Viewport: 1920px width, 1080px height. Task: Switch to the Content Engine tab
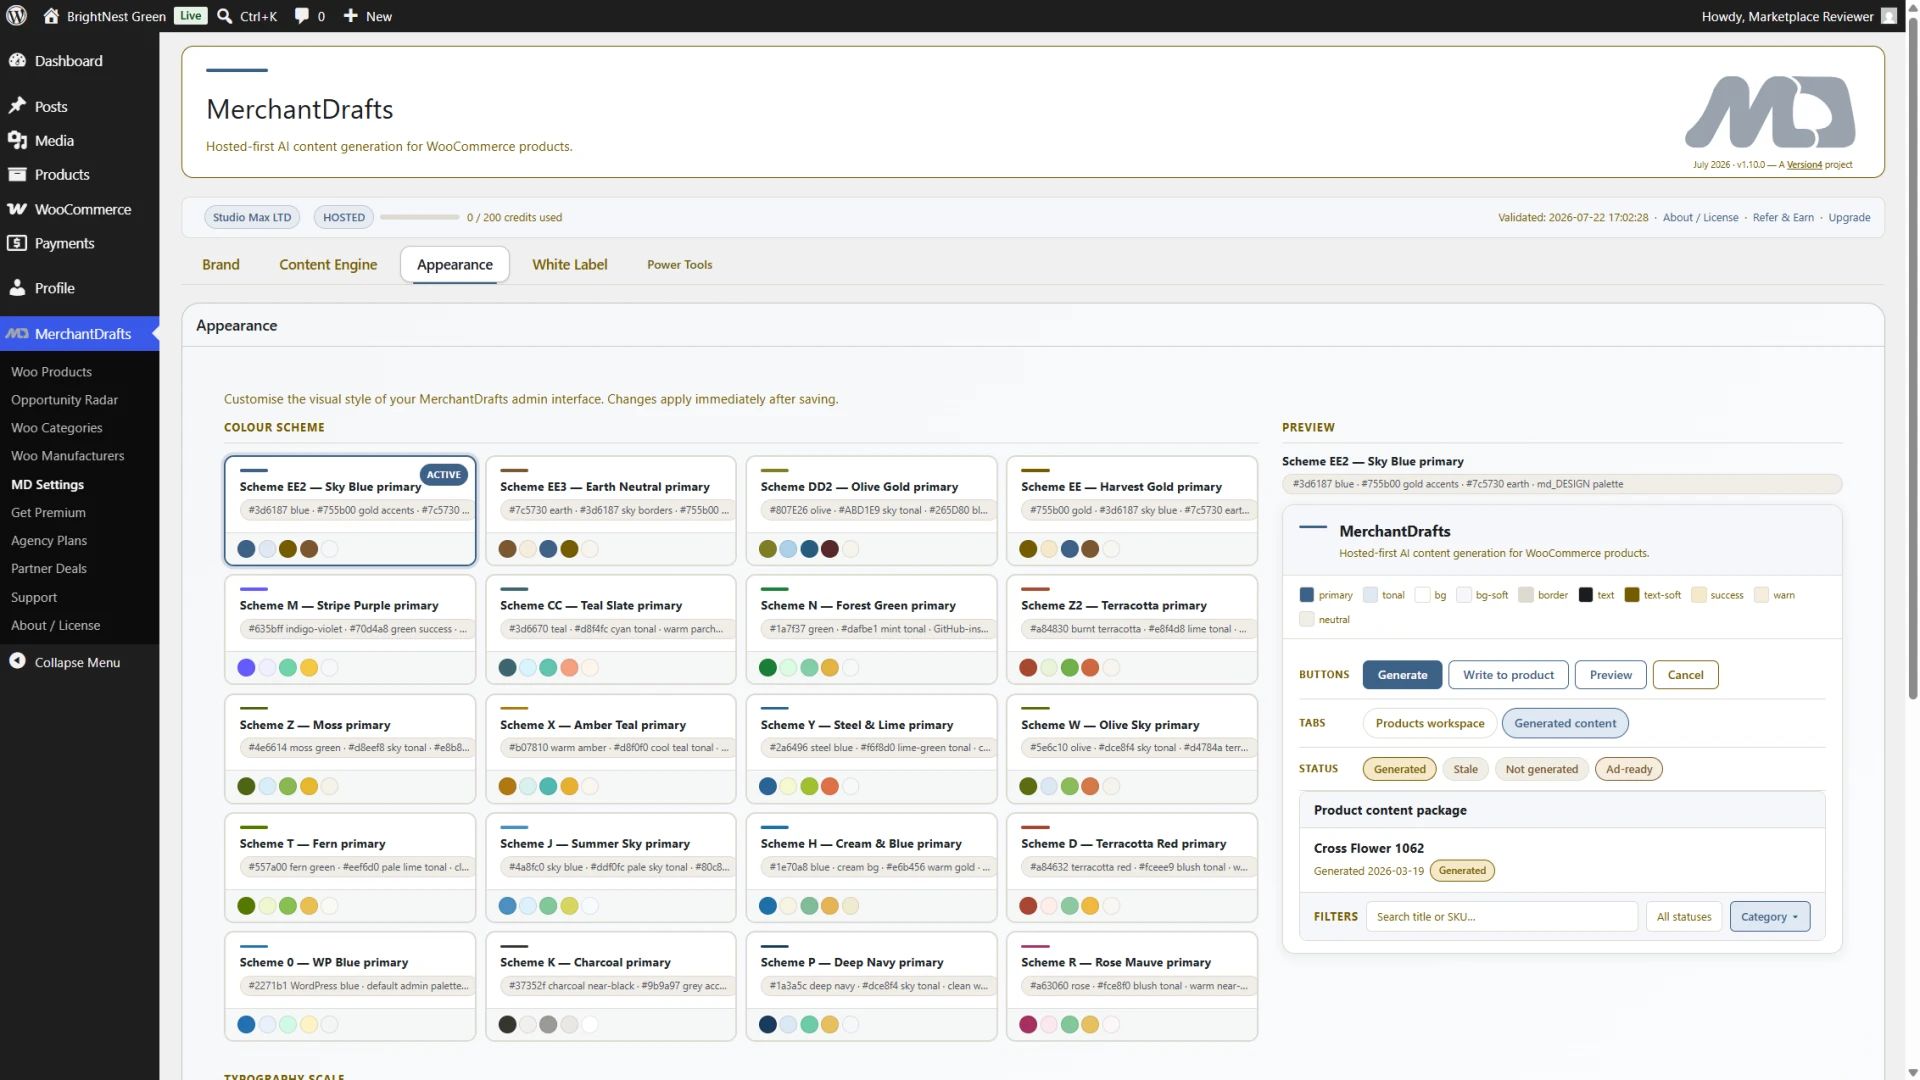coord(328,265)
